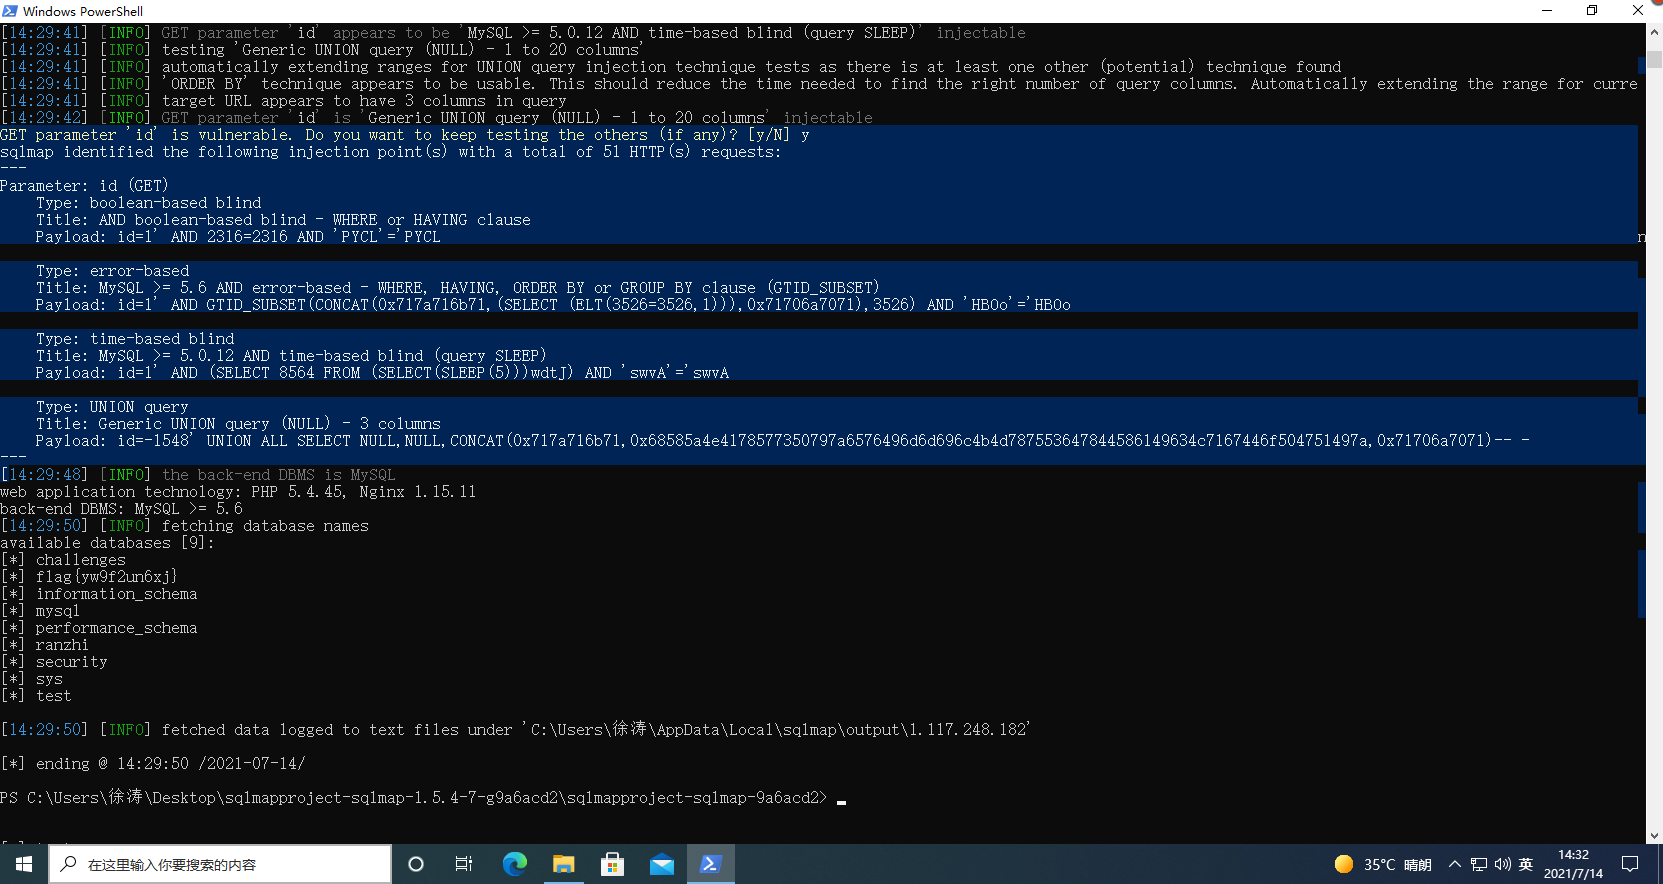Open network status tray icon
Image resolution: width=1663 pixels, height=884 pixels.
pyautogui.click(x=1479, y=864)
